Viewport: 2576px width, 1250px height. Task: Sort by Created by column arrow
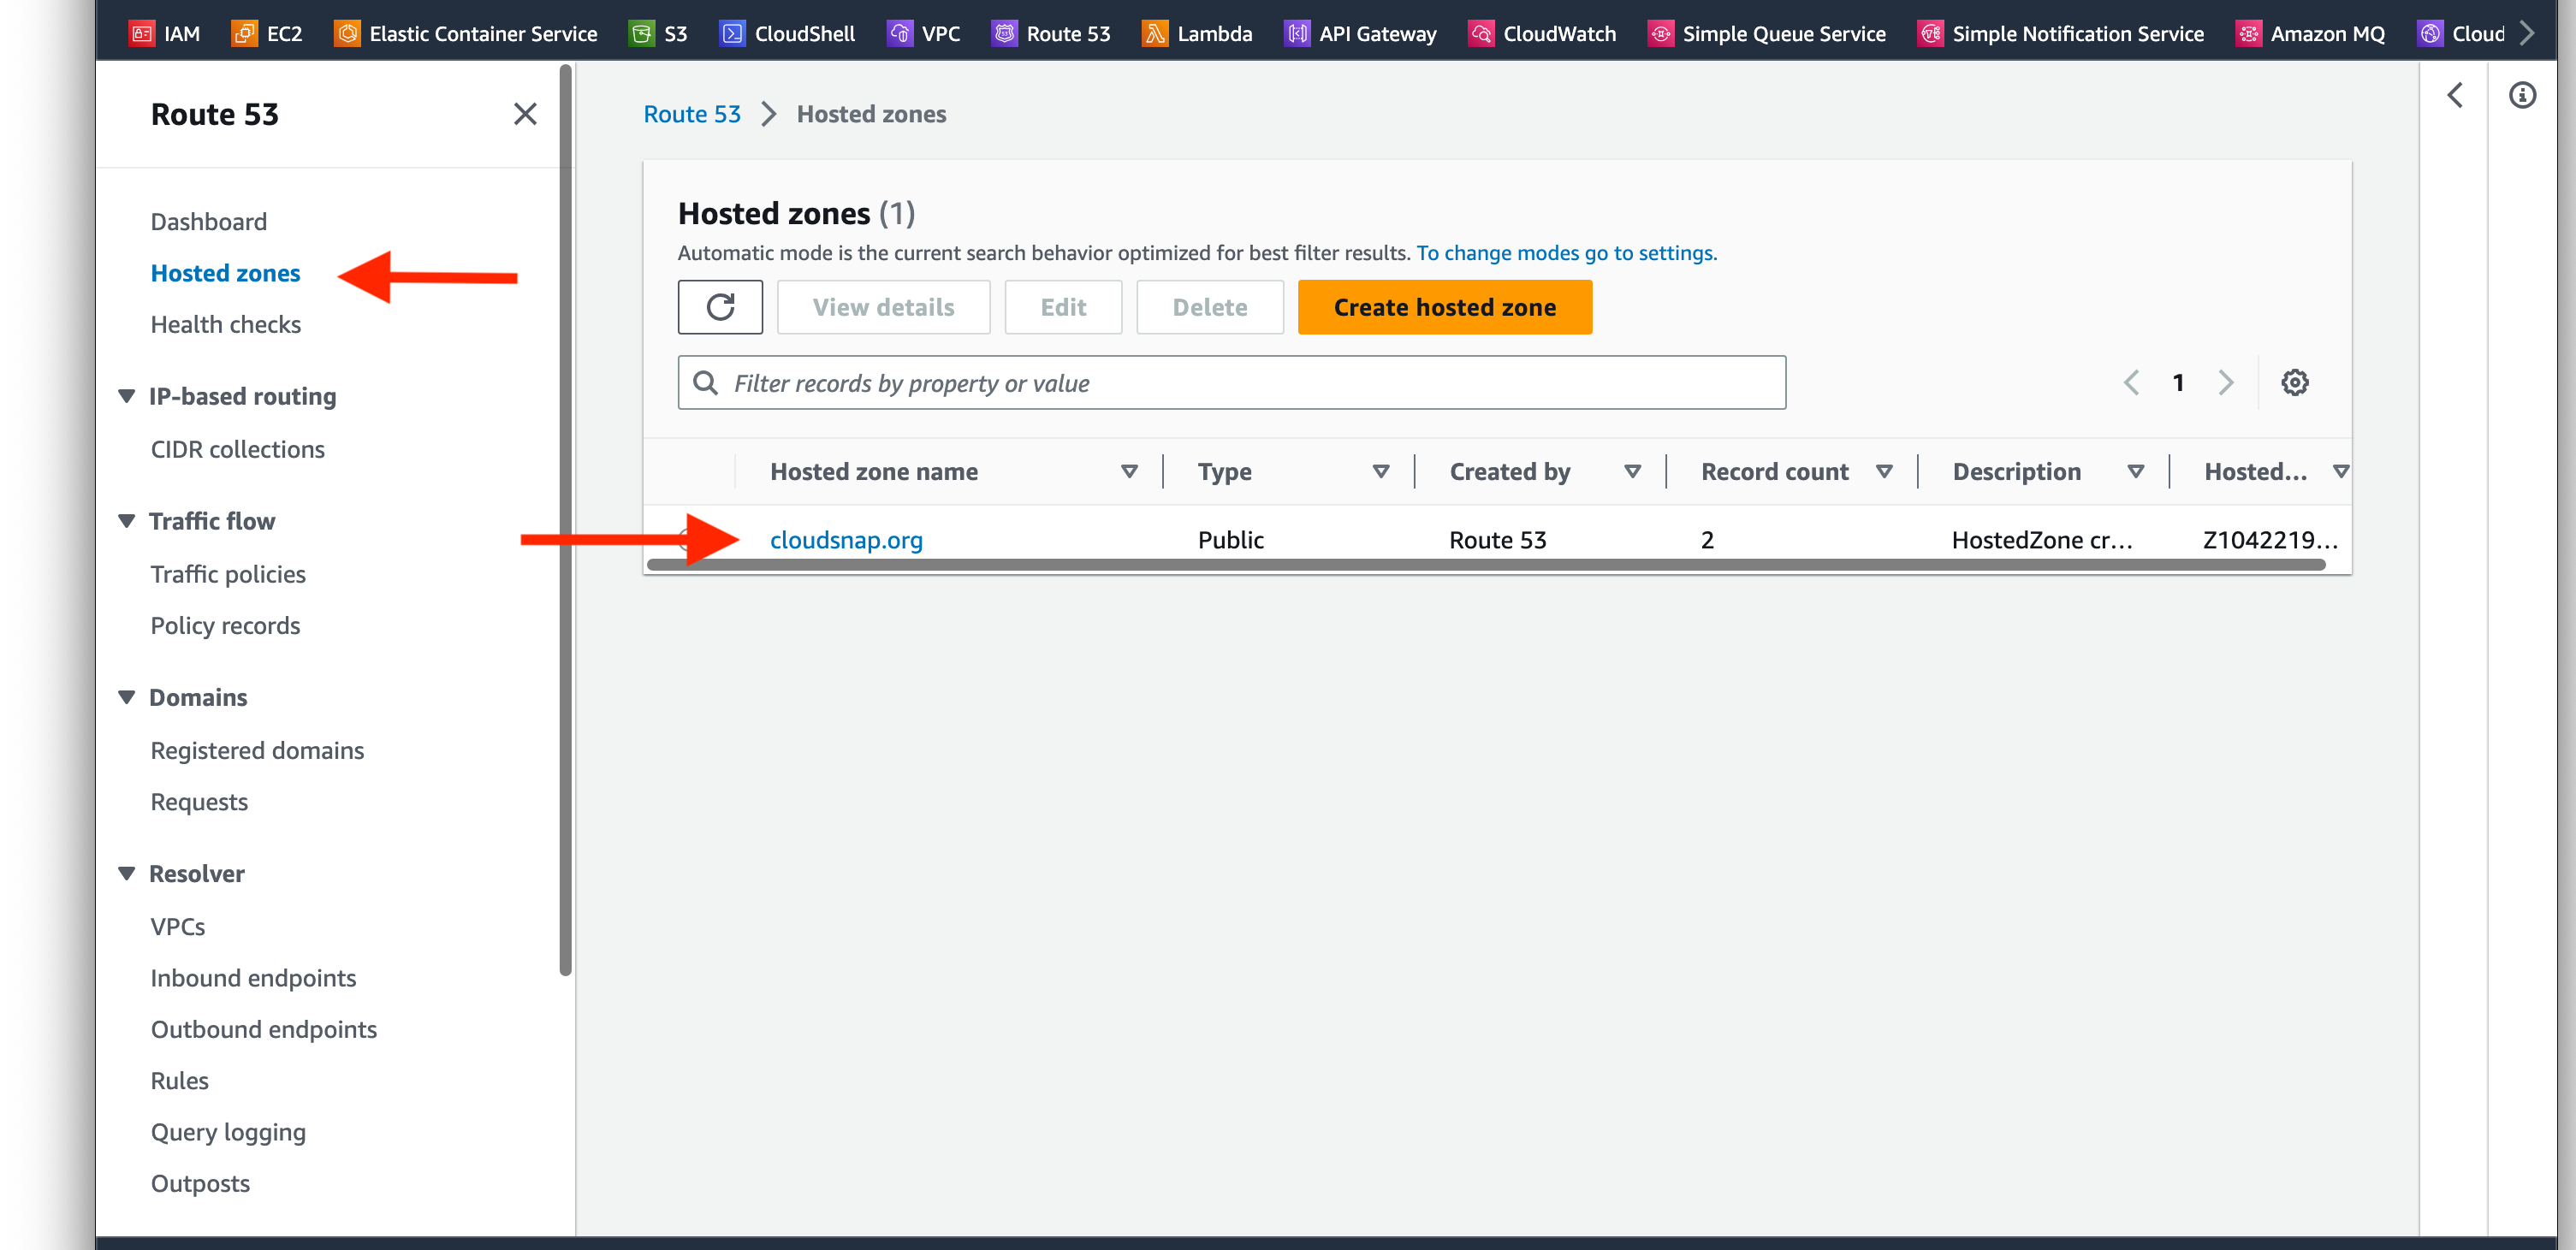click(x=1632, y=471)
